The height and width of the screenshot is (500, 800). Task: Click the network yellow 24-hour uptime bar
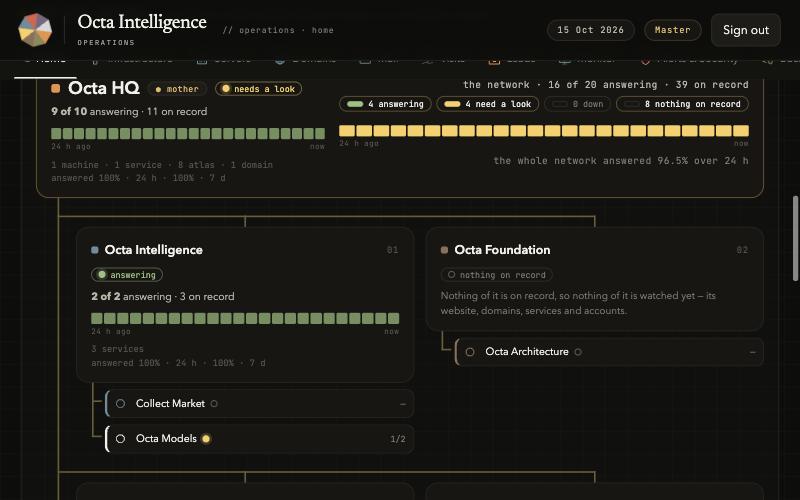pyautogui.click(x=544, y=131)
